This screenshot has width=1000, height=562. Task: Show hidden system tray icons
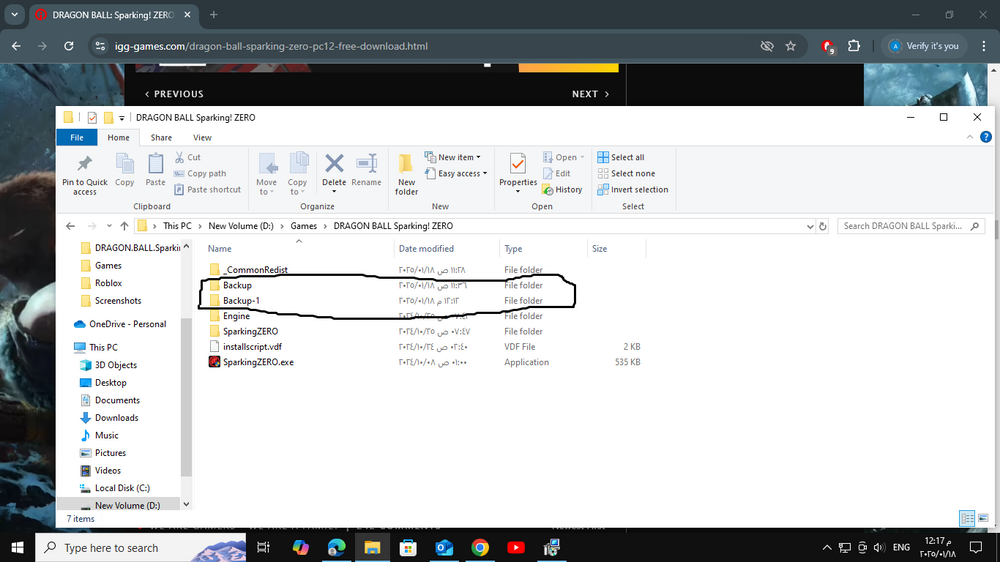(x=827, y=547)
